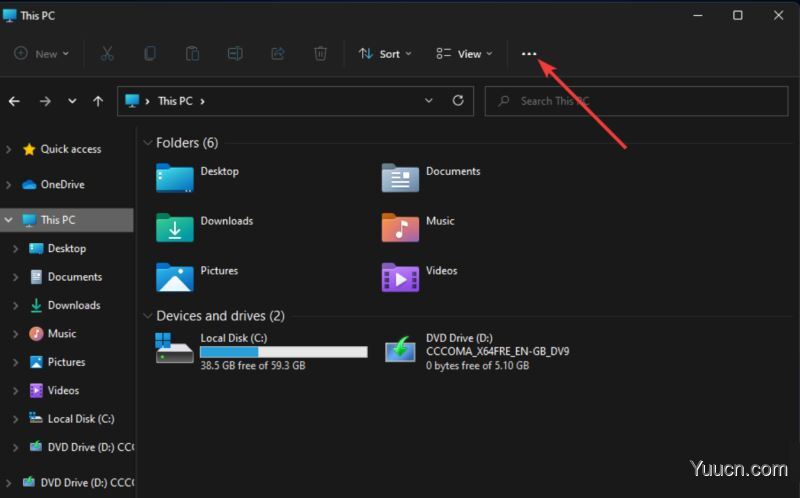Select the Videos folder icon in main pane
This screenshot has height=498, width=800.
coord(401,277)
